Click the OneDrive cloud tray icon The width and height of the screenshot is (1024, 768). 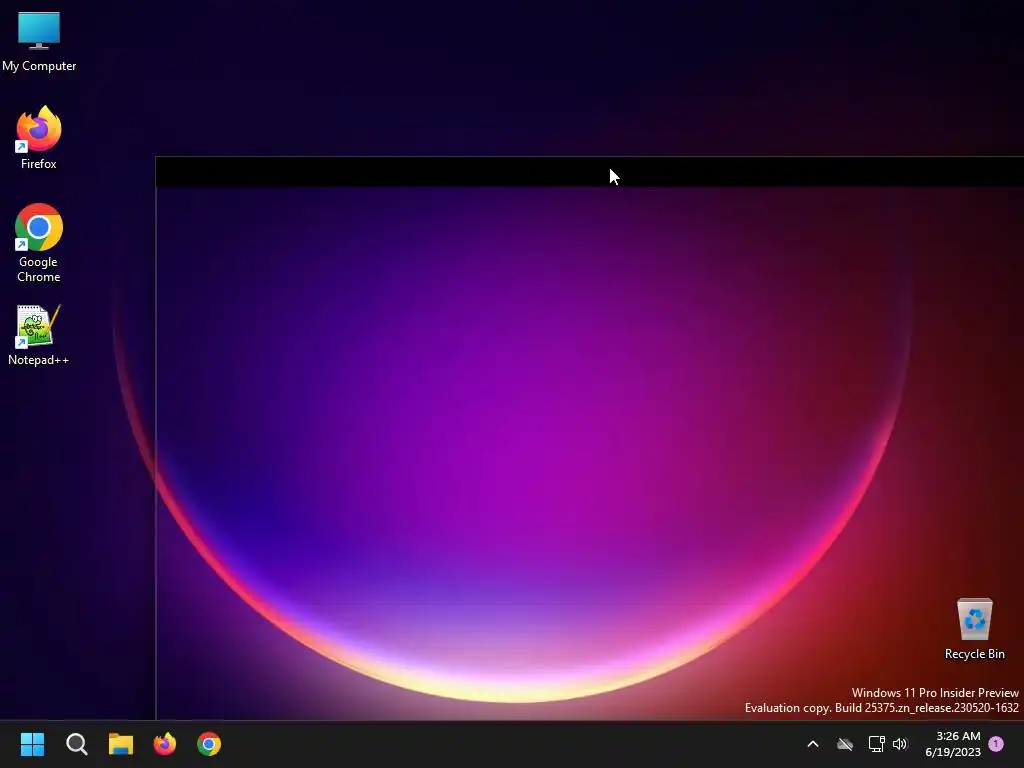[845, 744]
